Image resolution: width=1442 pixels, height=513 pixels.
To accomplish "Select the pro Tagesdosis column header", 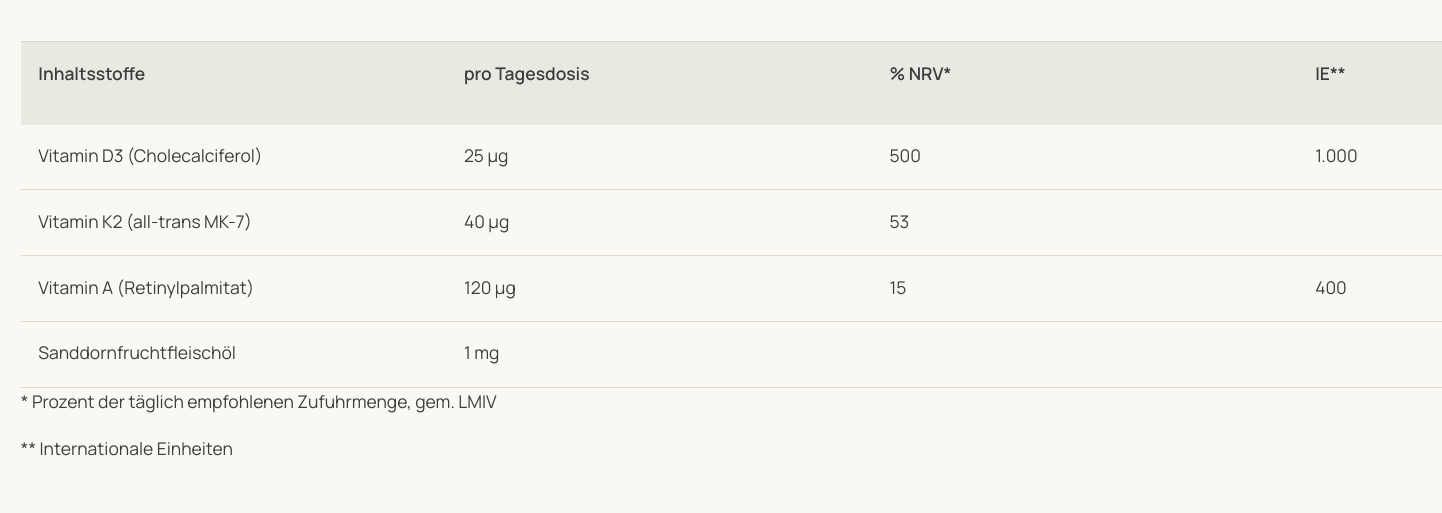I will point(526,74).
